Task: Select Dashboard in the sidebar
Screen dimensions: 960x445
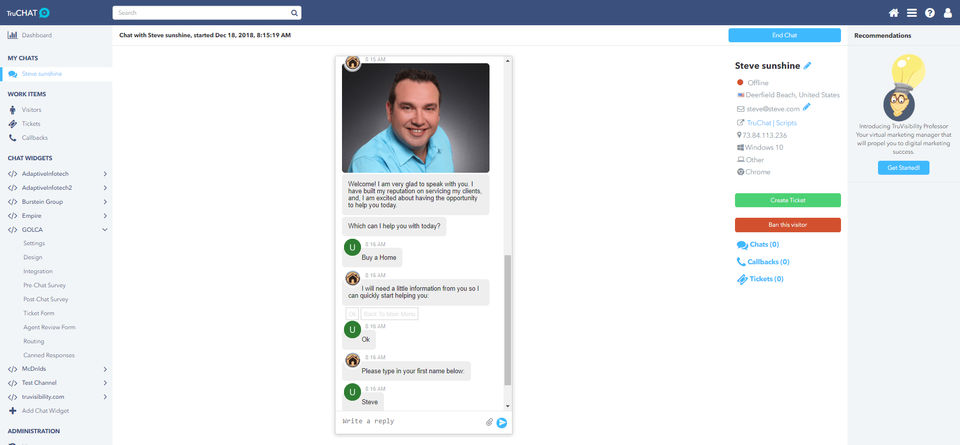Action: [37, 36]
